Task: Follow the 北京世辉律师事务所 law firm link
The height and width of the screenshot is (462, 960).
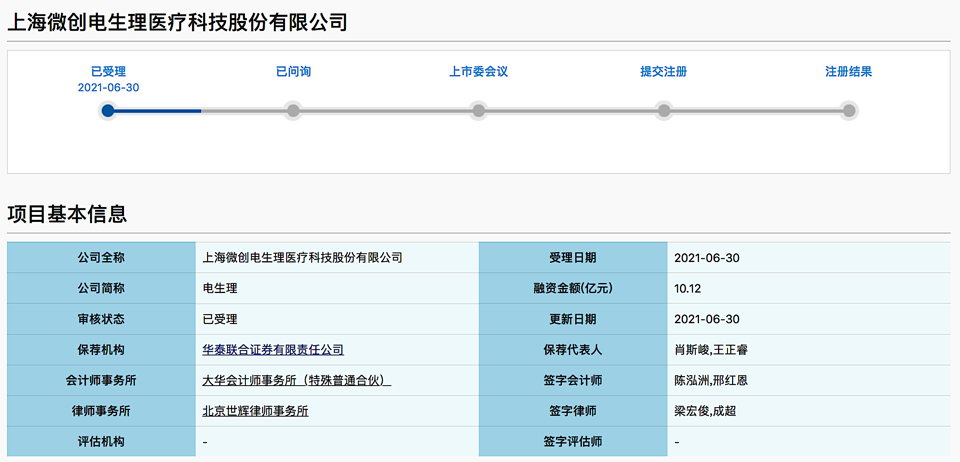Action: tap(255, 411)
